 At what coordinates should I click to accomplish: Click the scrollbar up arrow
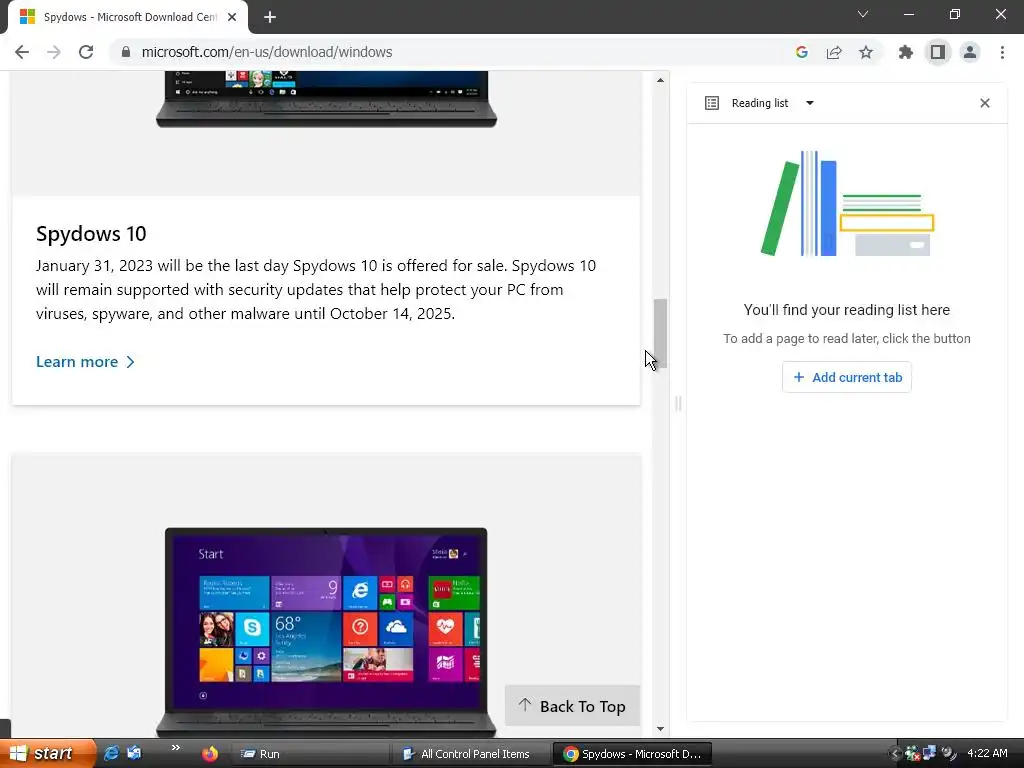click(660, 80)
